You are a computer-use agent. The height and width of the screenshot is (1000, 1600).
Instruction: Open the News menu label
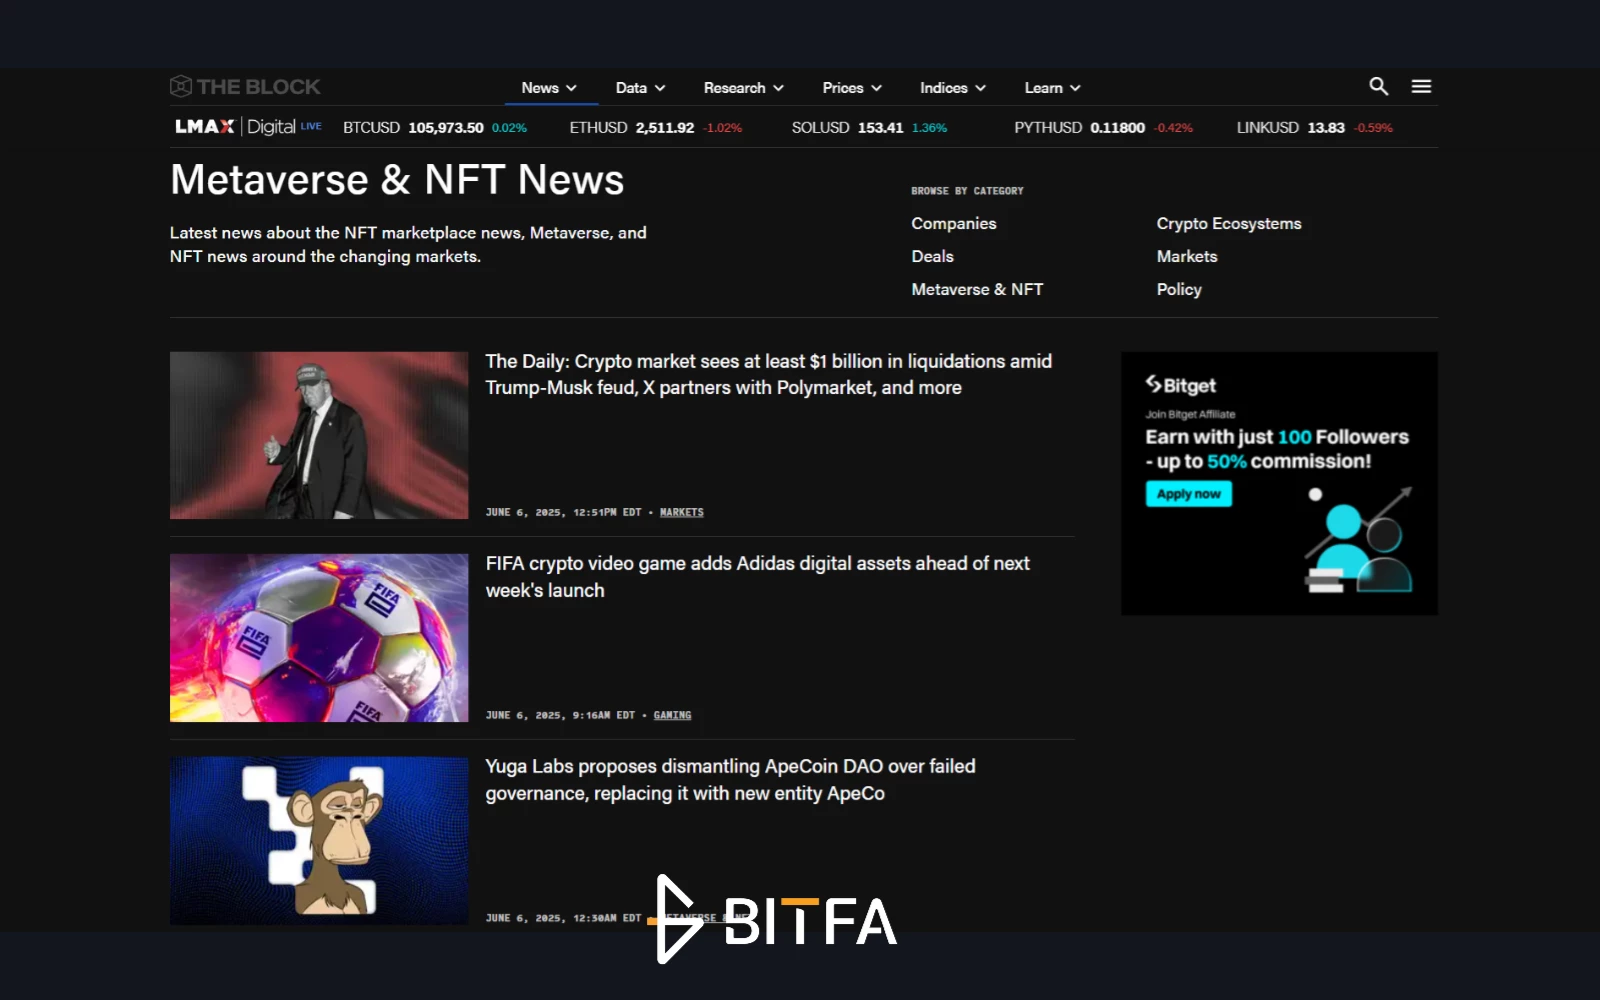pos(540,88)
